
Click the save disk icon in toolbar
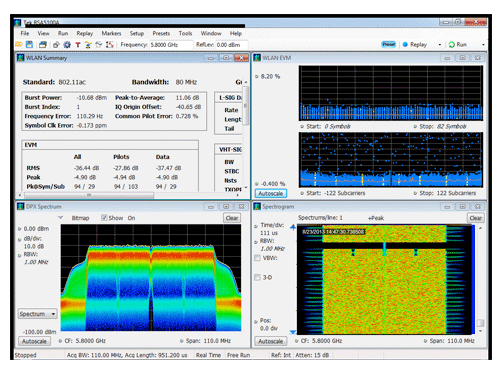coord(30,44)
